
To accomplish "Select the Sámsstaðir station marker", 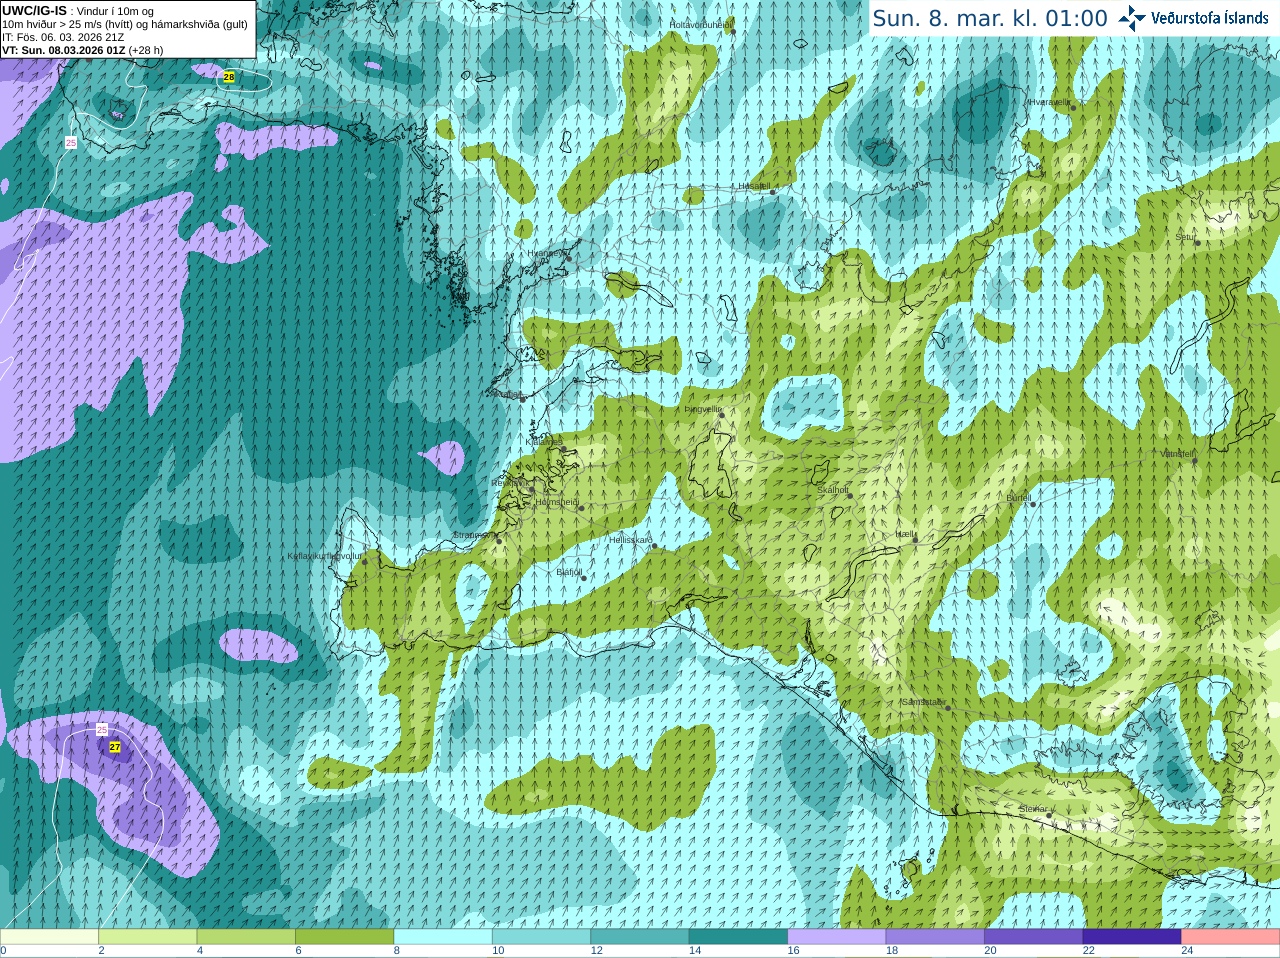I will (x=947, y=708).
